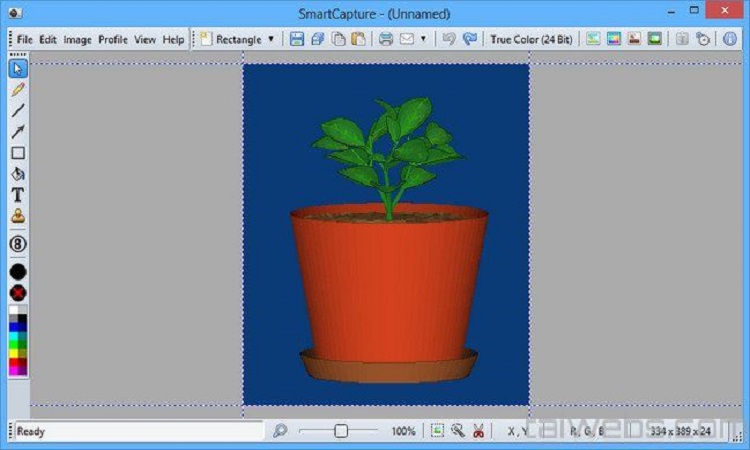Click the Print icon in toolbar

(386, 40)
